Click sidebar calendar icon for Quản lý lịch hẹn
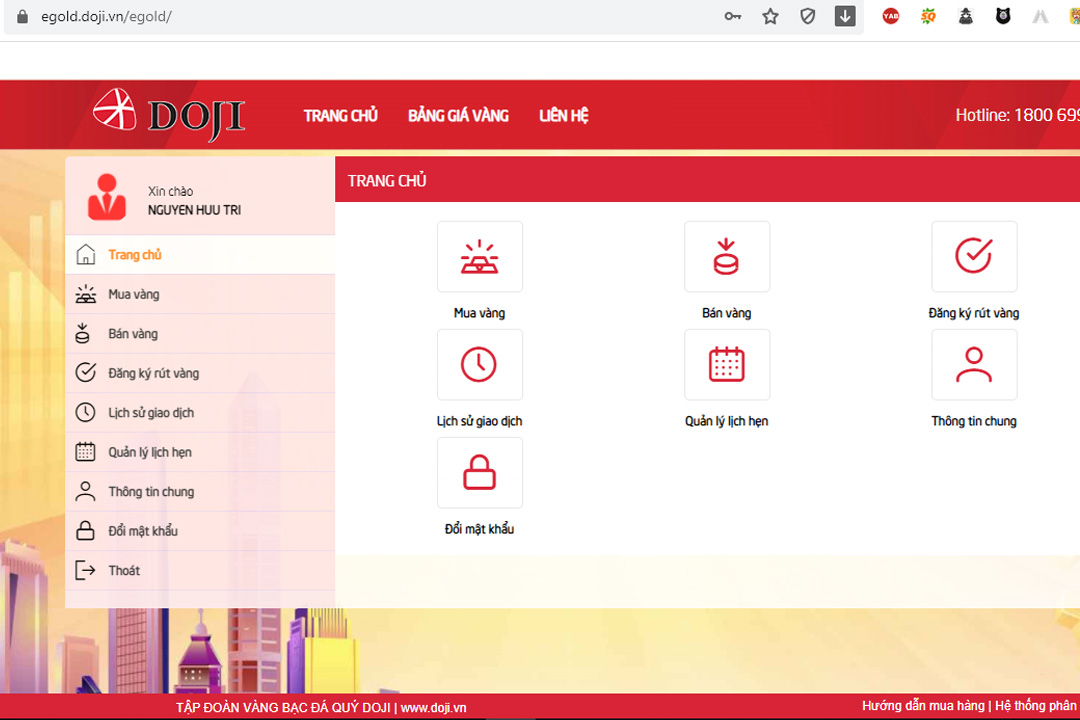Screen dimensions: 1080x720 (x=85, y=452)
